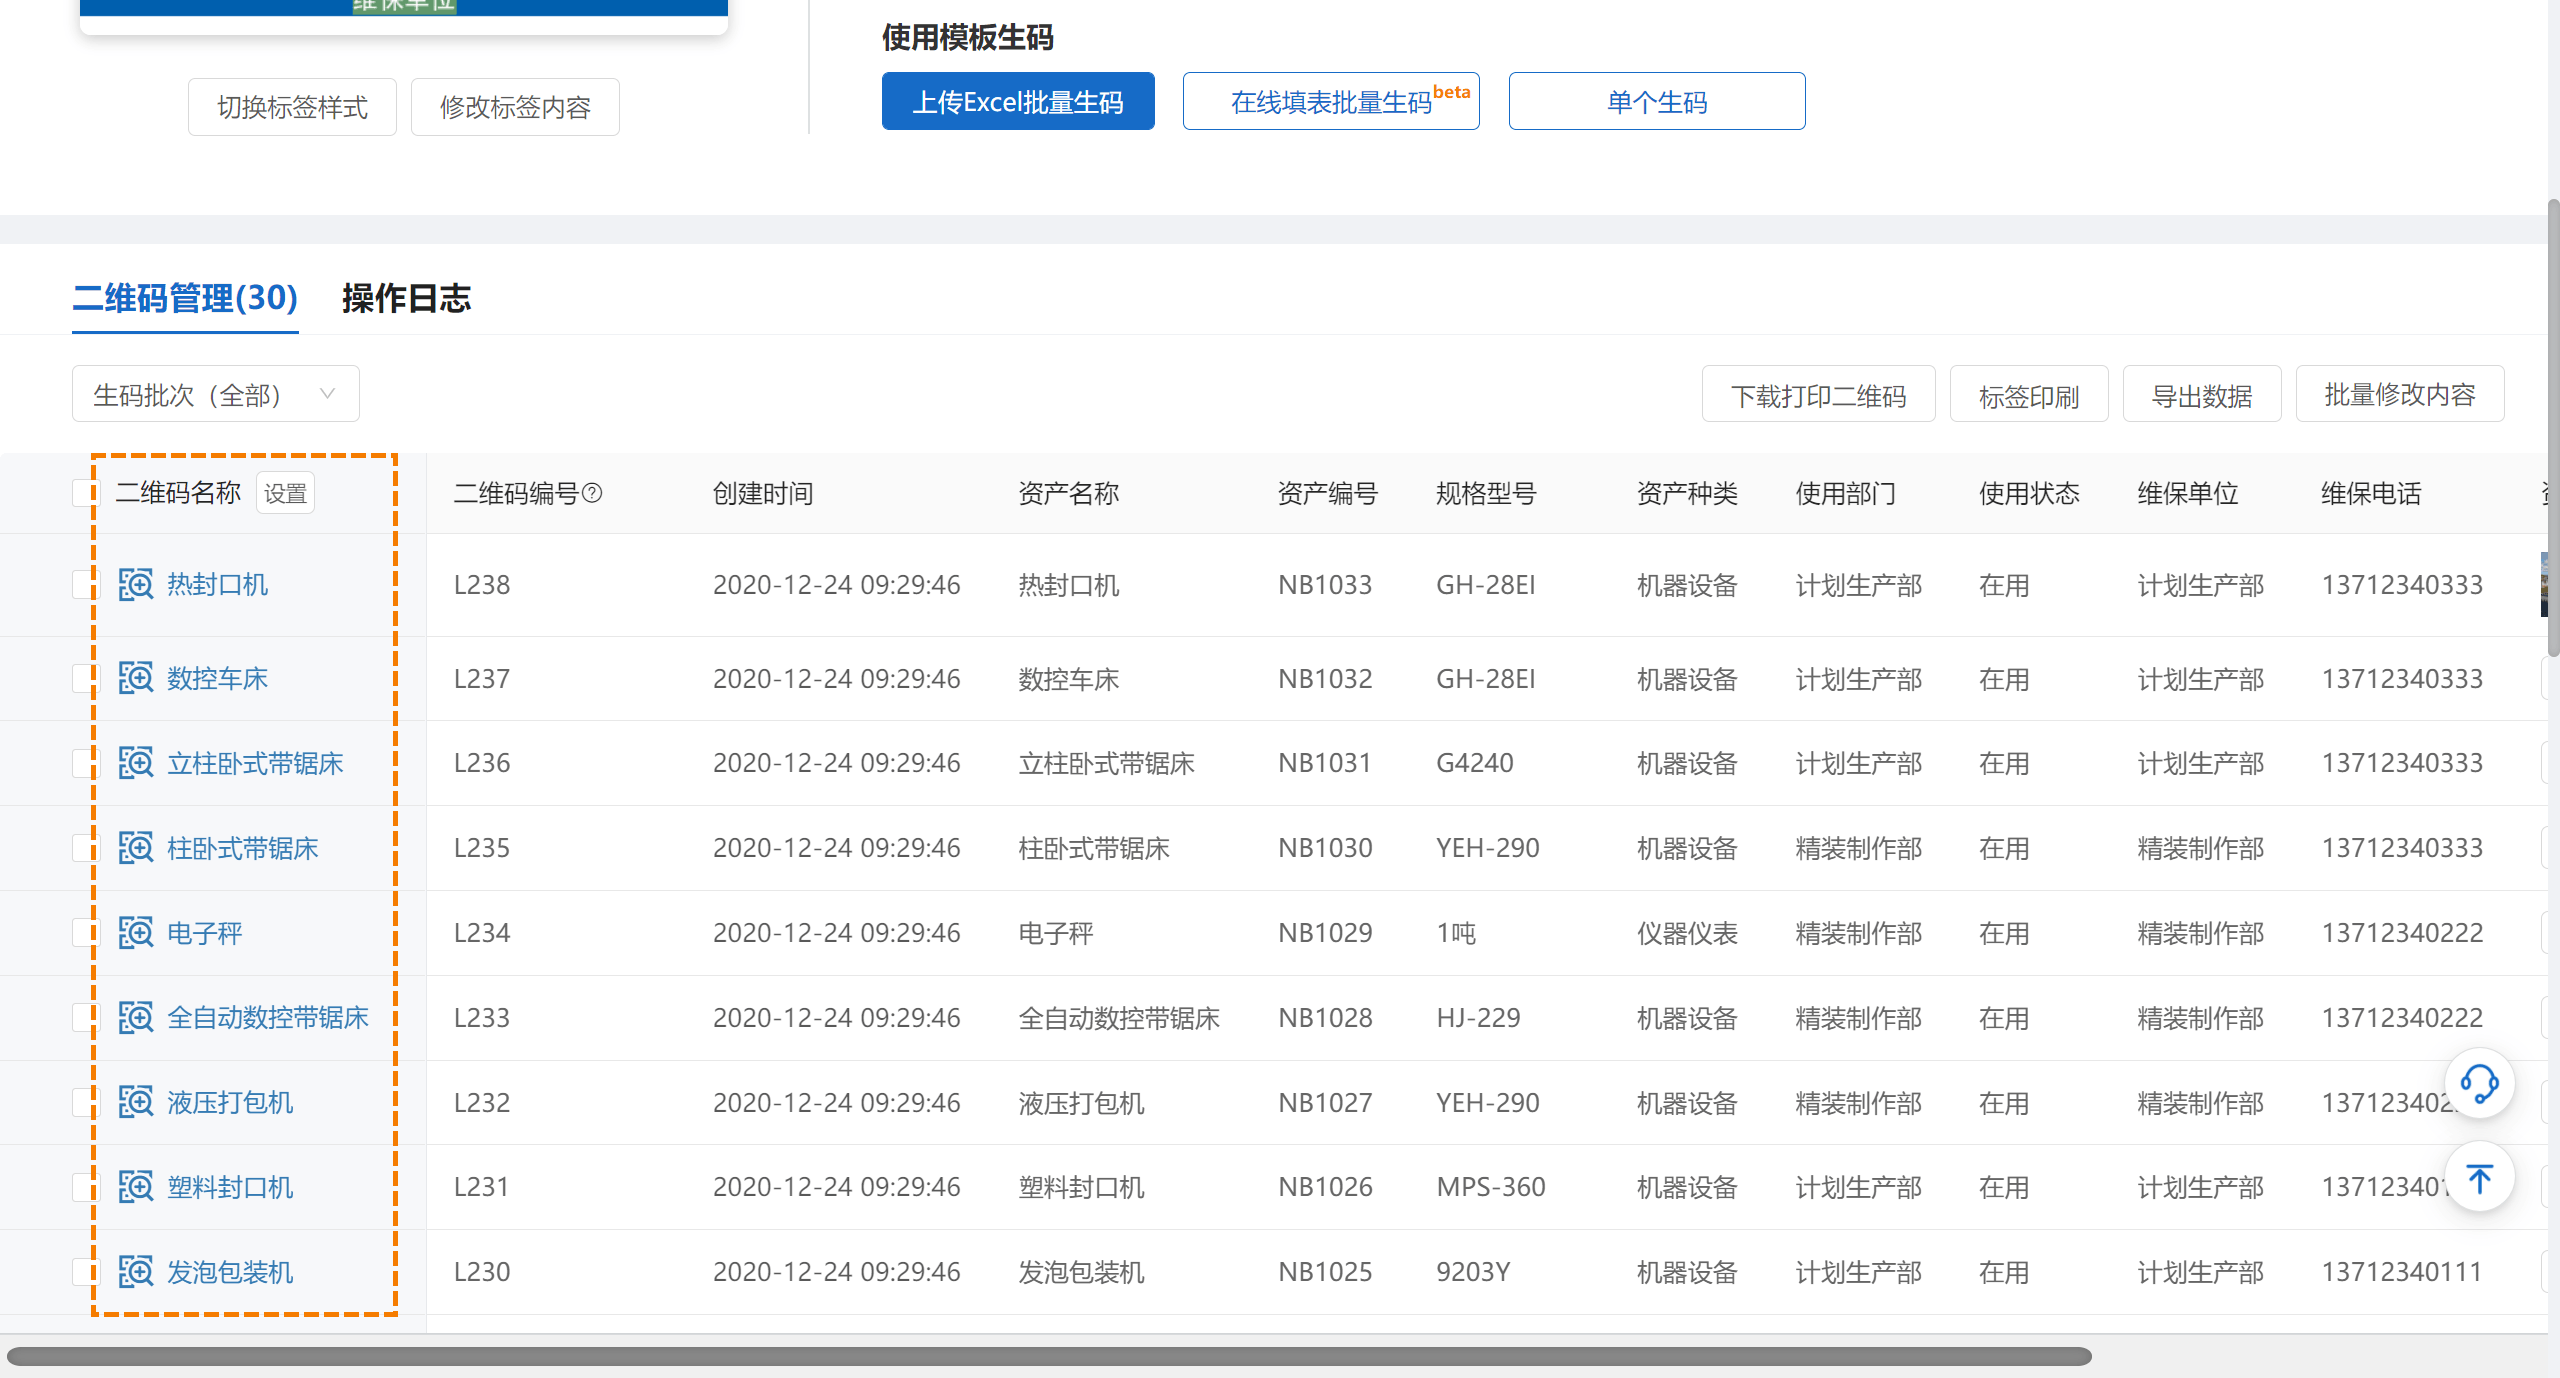Click the QR preview icon beside 数控车床

coord(135,678)
